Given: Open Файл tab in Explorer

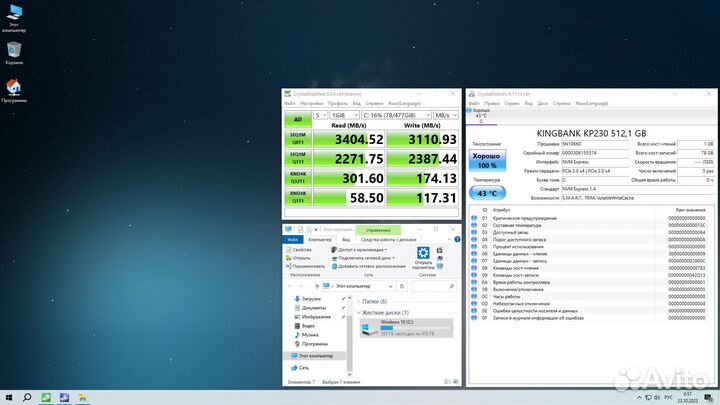Looking at the screenshot, I should 292,240.
